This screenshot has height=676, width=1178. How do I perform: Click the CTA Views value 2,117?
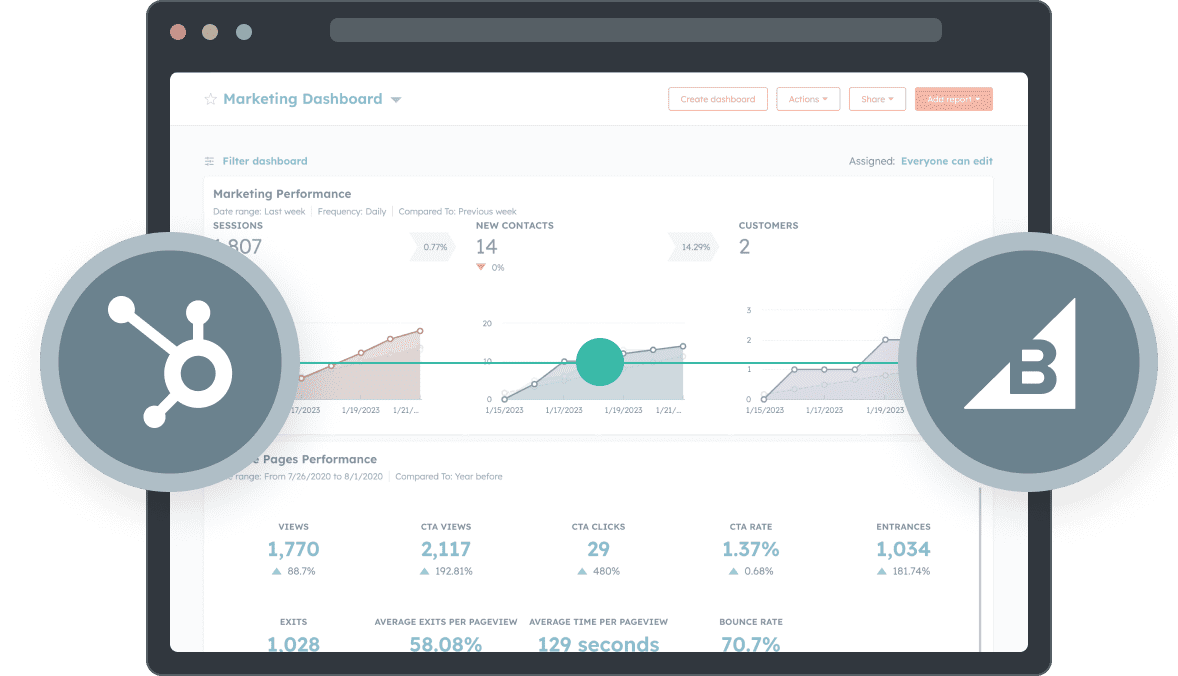[446, 549]
